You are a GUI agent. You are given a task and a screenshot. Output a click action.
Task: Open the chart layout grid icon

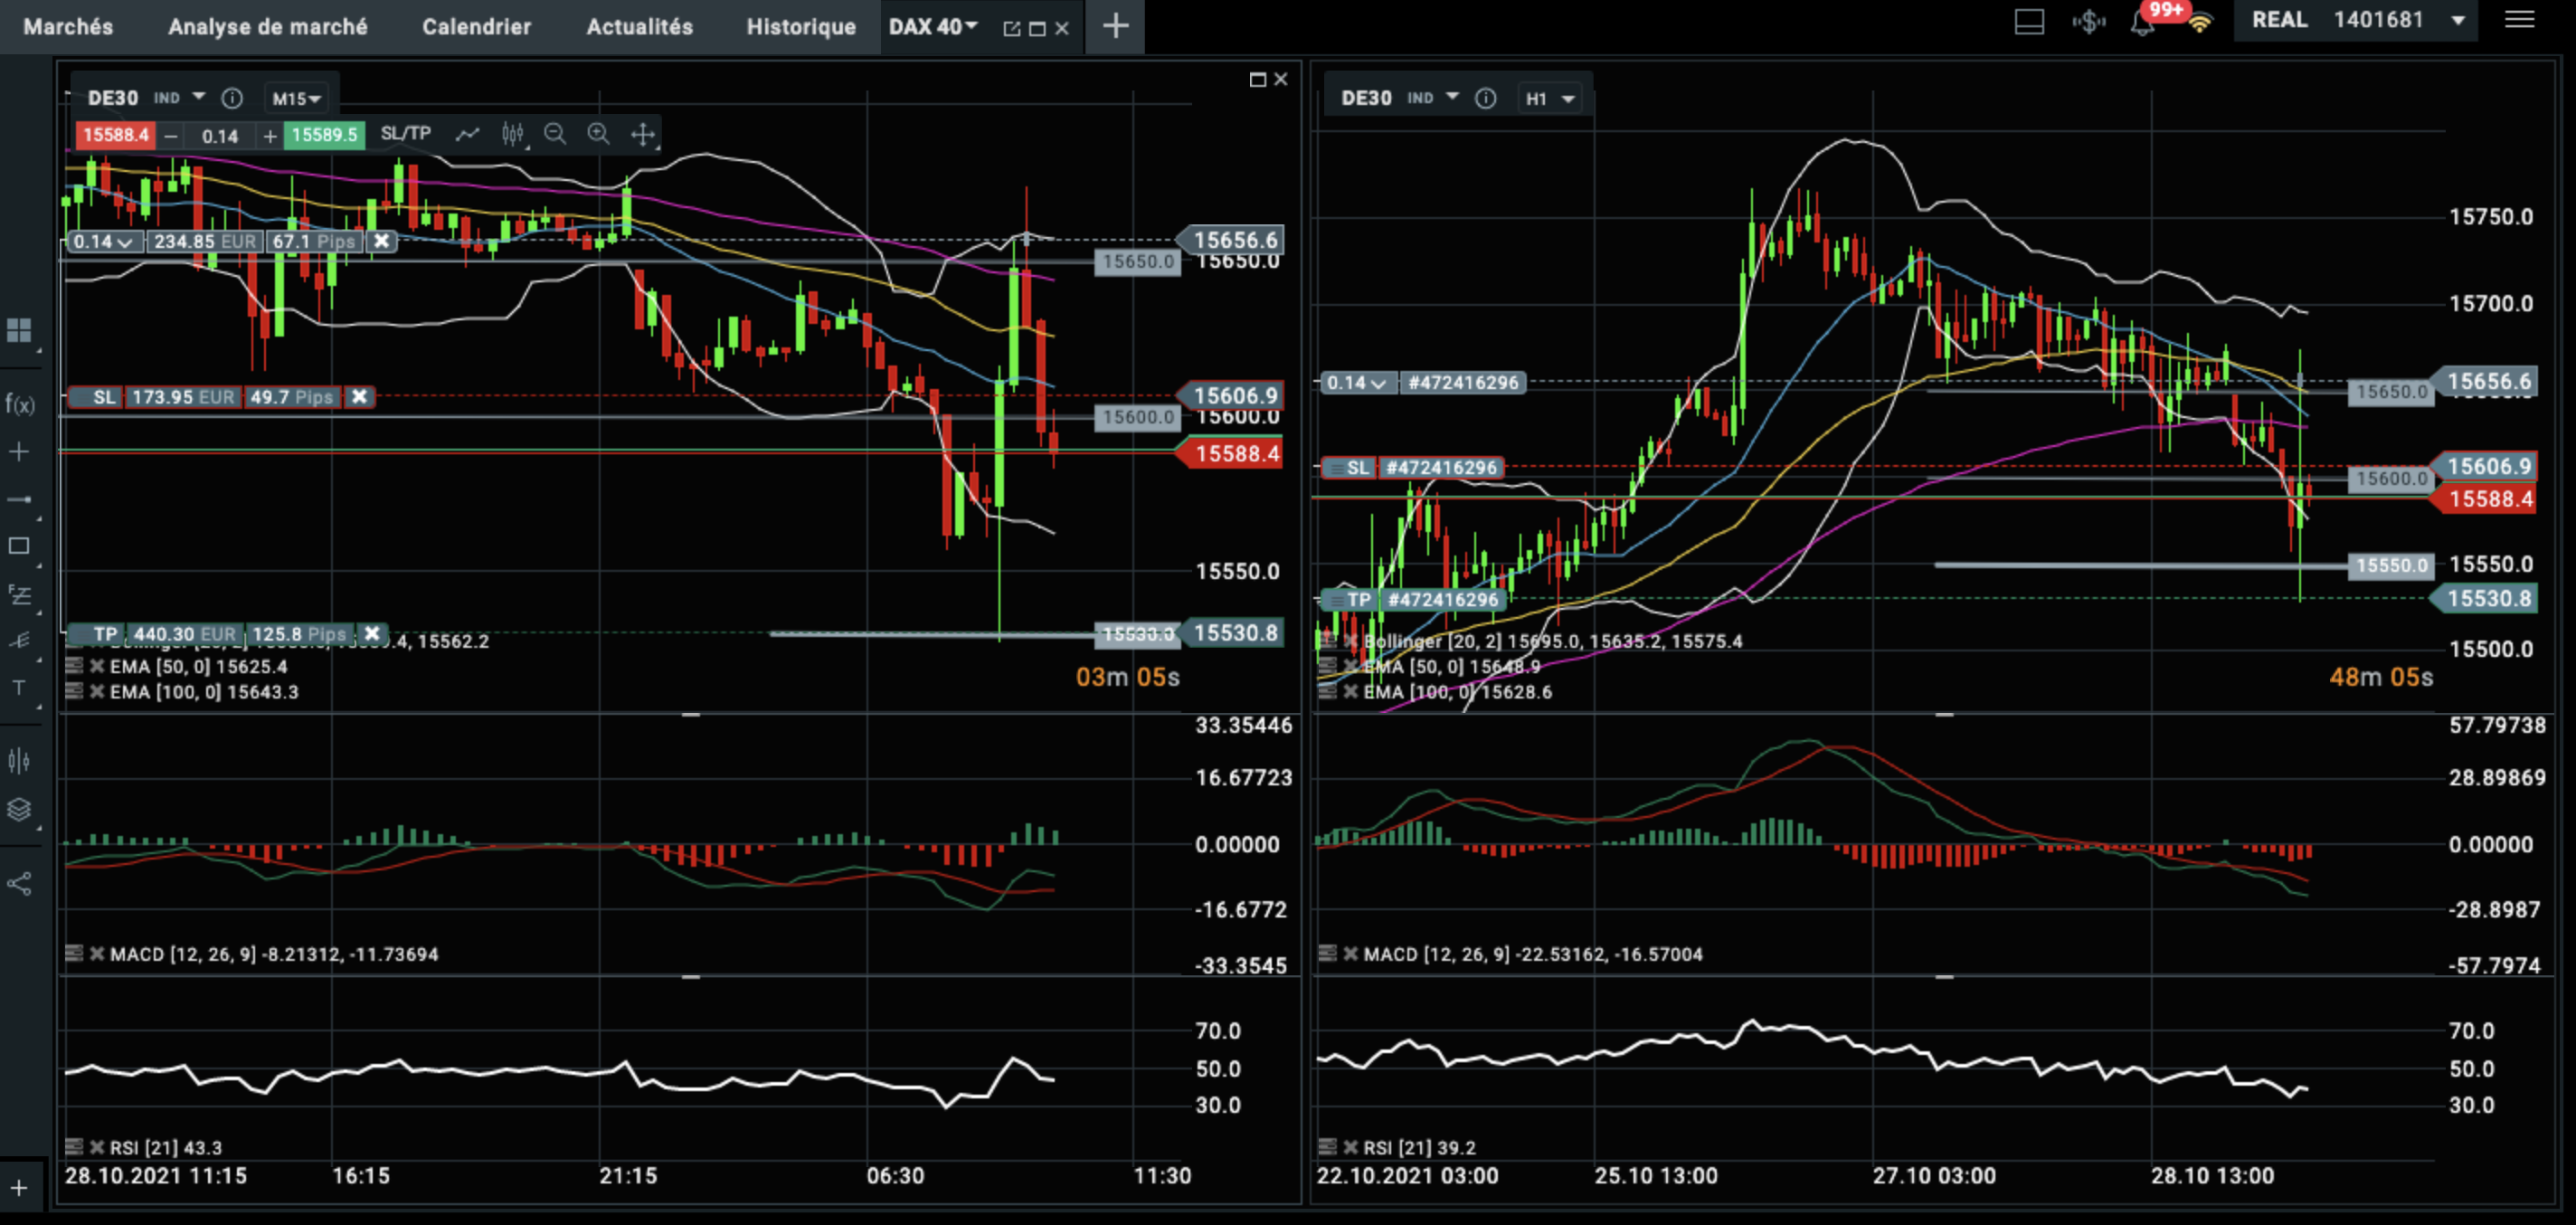[19, 330]
